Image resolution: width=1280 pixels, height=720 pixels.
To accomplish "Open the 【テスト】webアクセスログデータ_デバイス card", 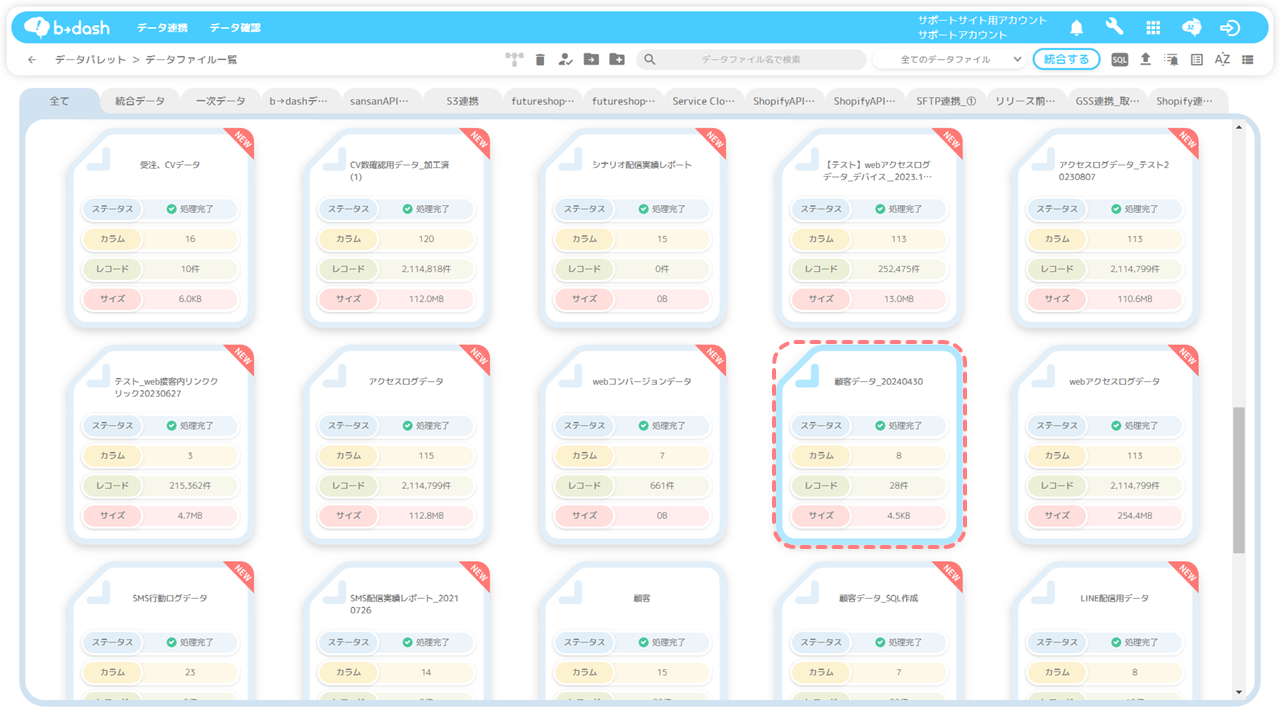I will 869,226.
